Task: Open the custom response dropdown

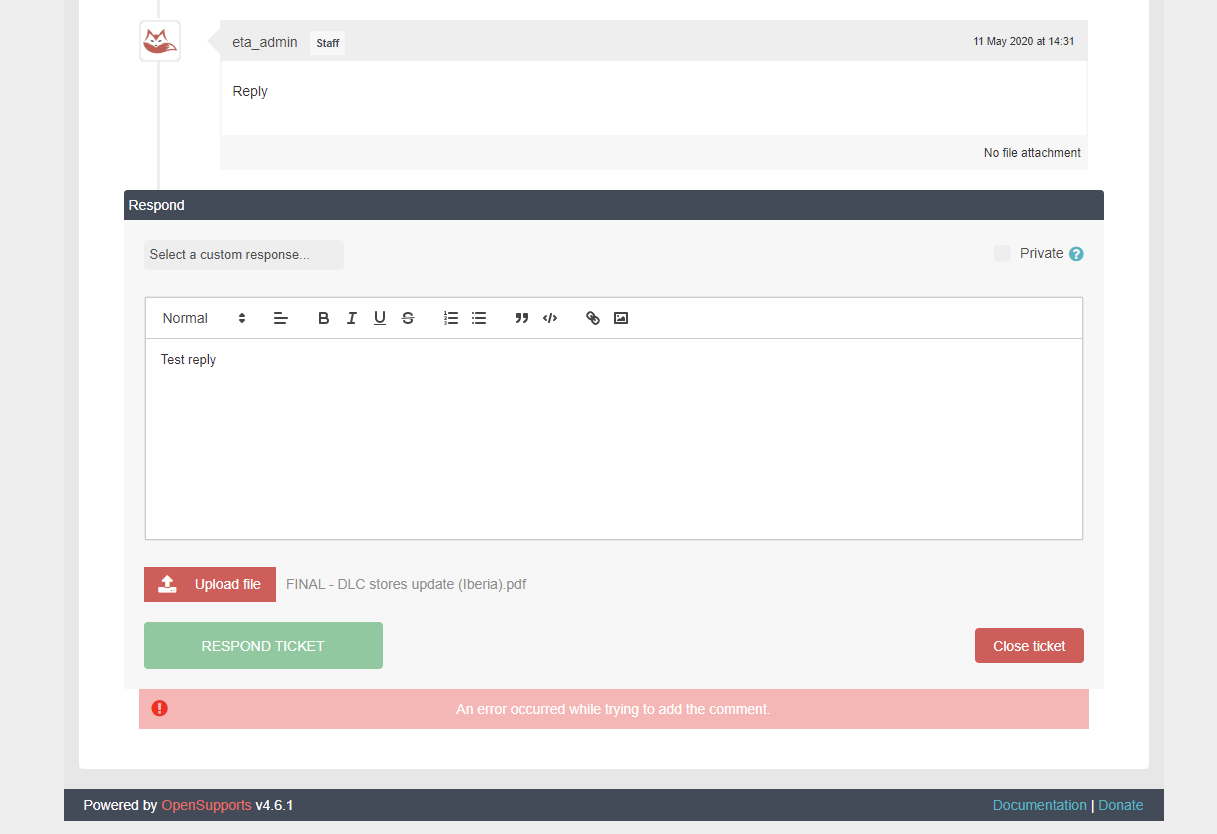Action: pyautogui.click(x=243, y=254)
